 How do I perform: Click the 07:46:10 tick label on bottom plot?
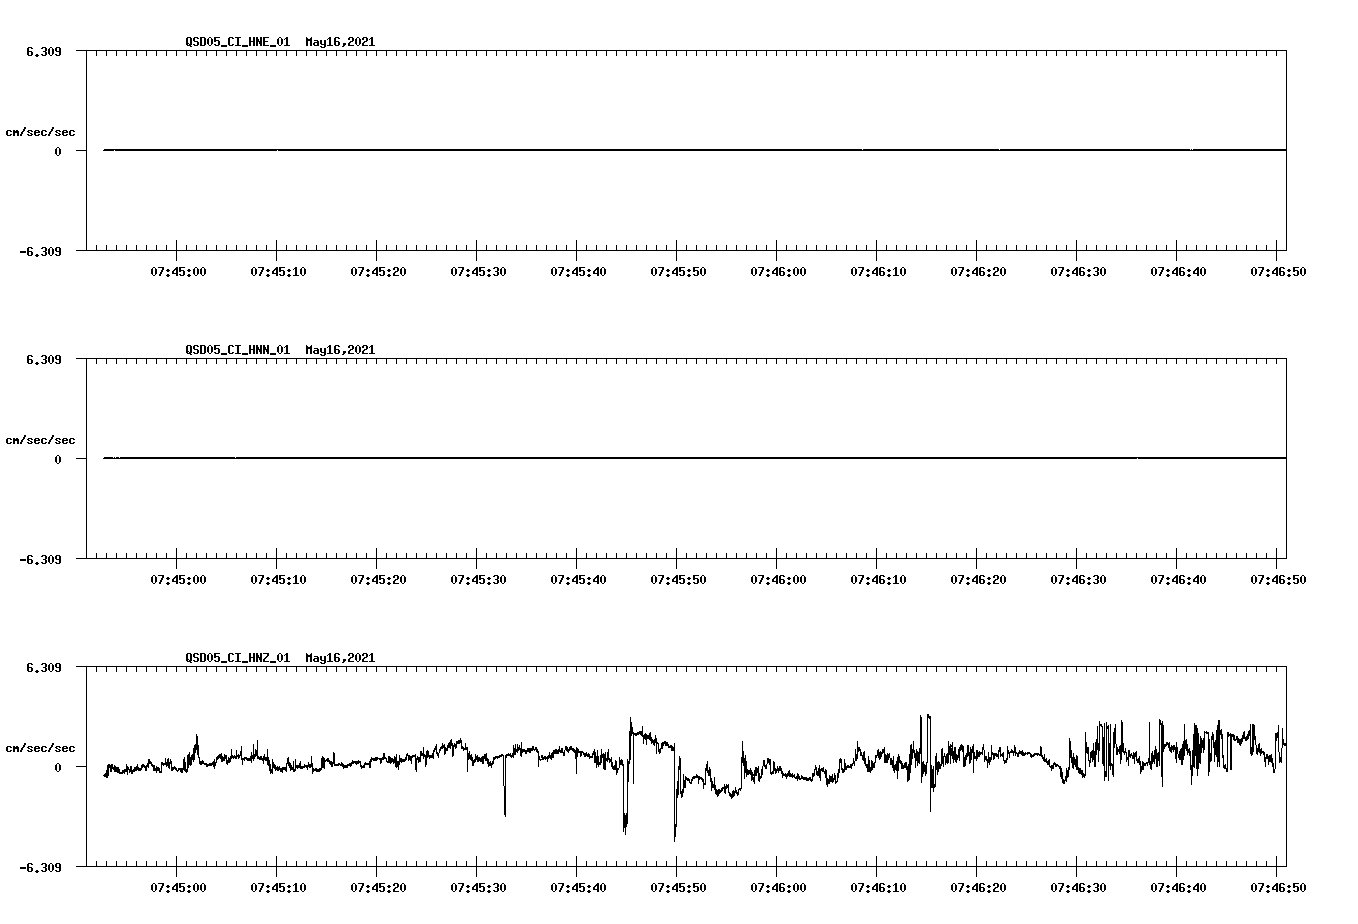881,885
